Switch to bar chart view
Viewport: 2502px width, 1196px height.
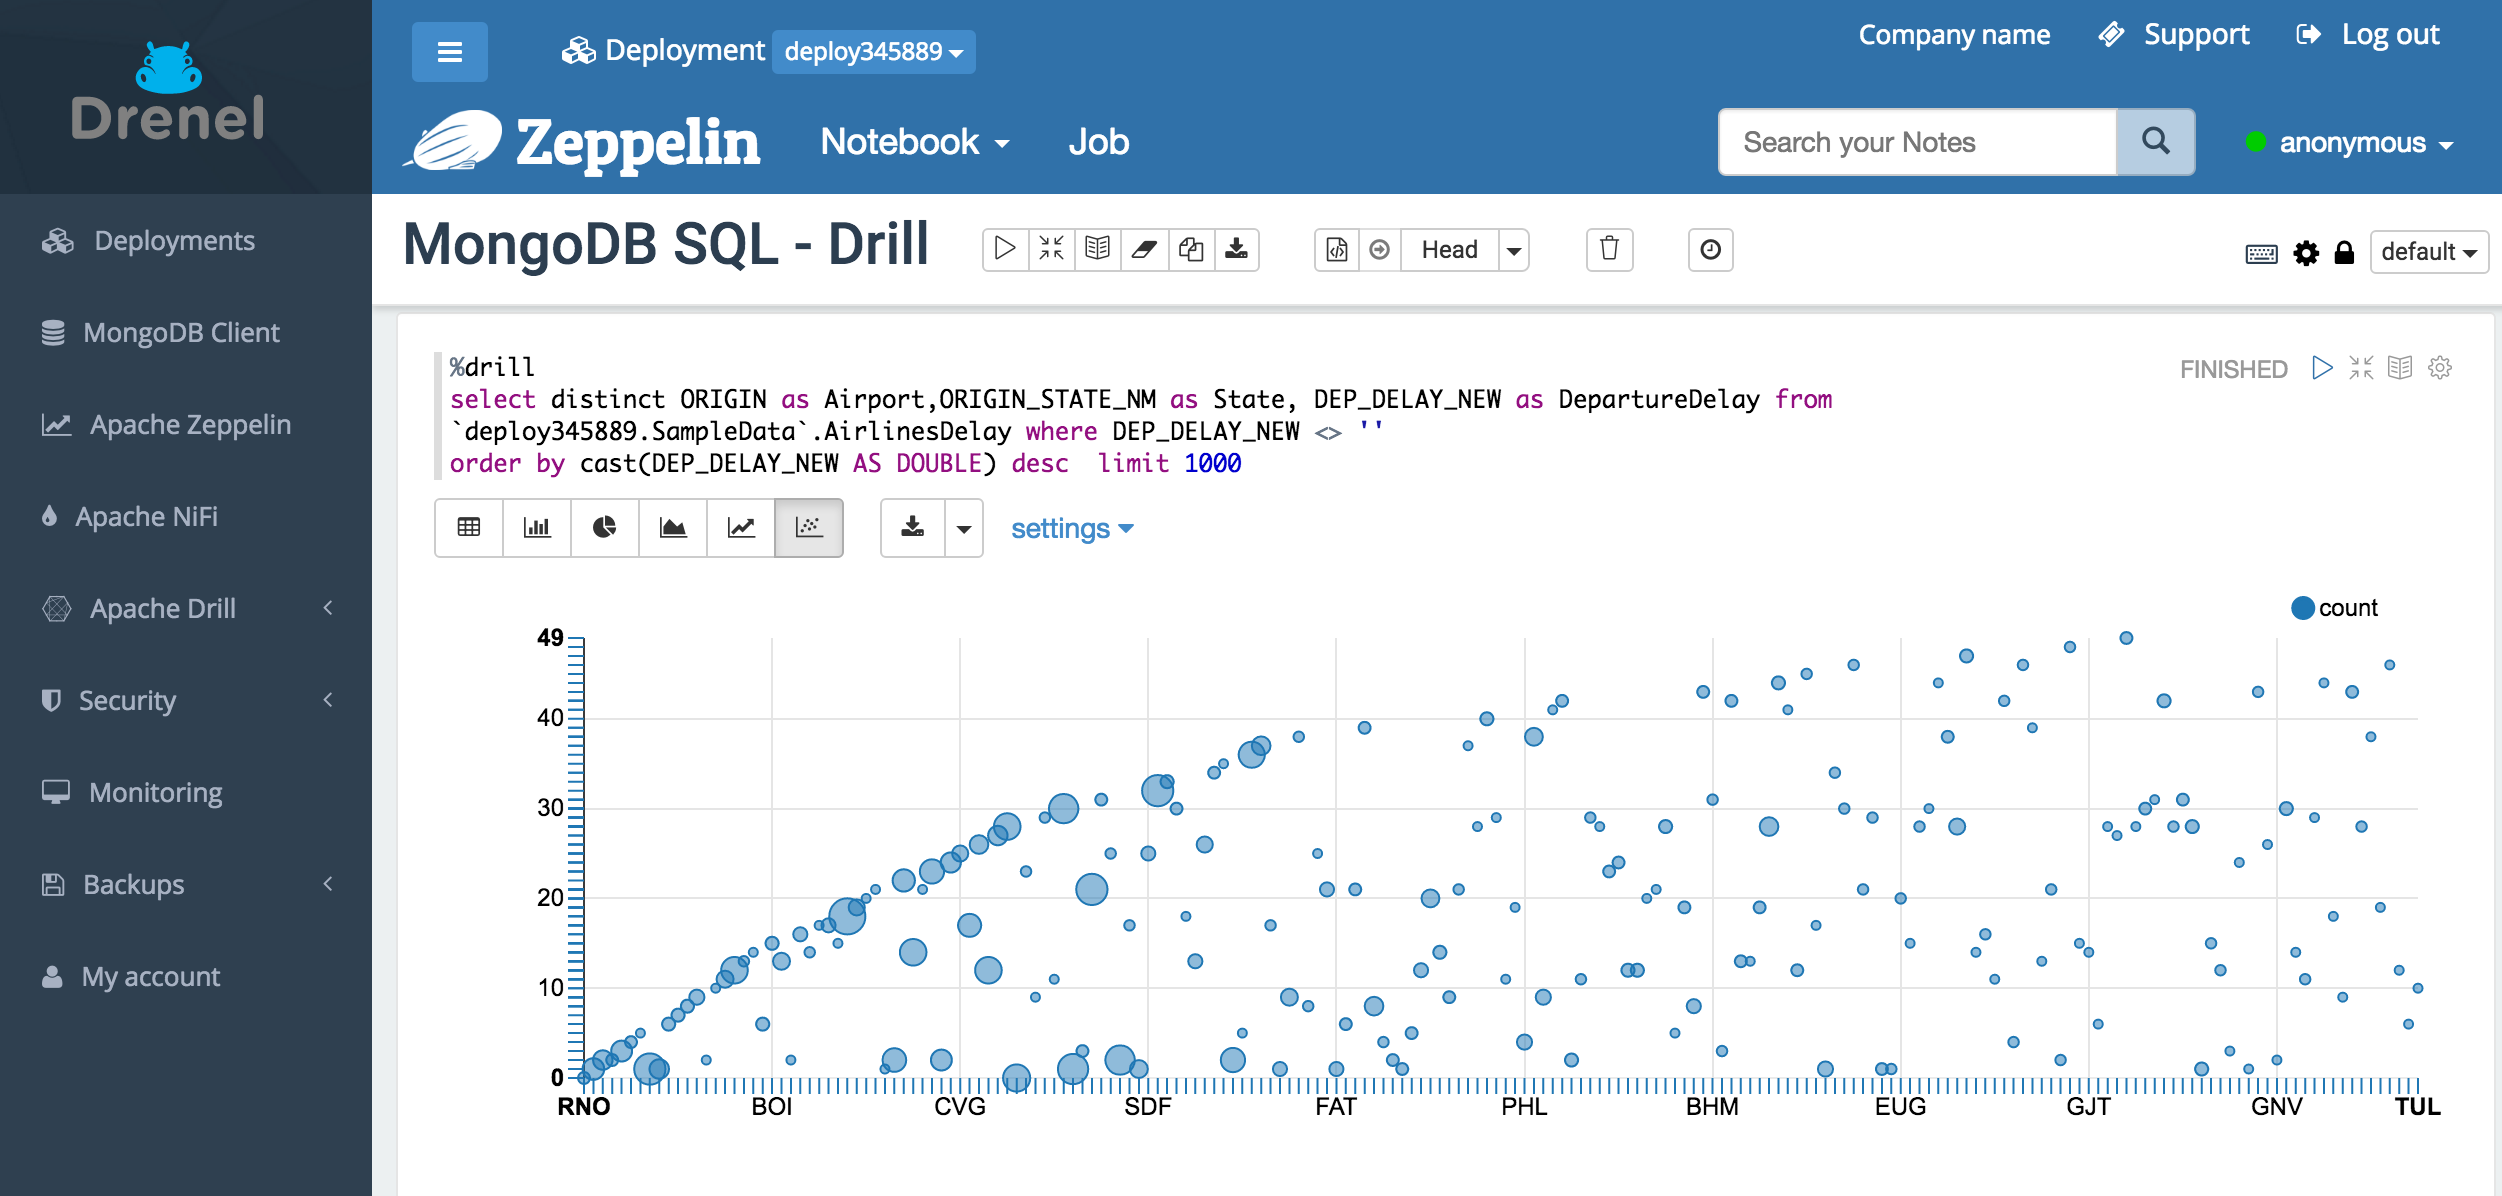[x=537, y=527]
